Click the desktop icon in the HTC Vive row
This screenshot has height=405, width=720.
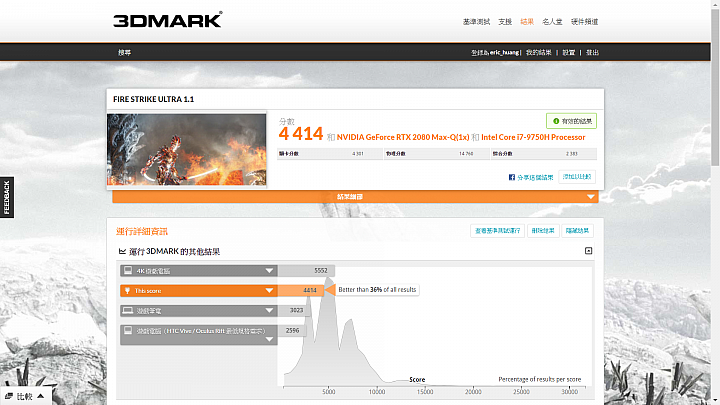[128, 330]
